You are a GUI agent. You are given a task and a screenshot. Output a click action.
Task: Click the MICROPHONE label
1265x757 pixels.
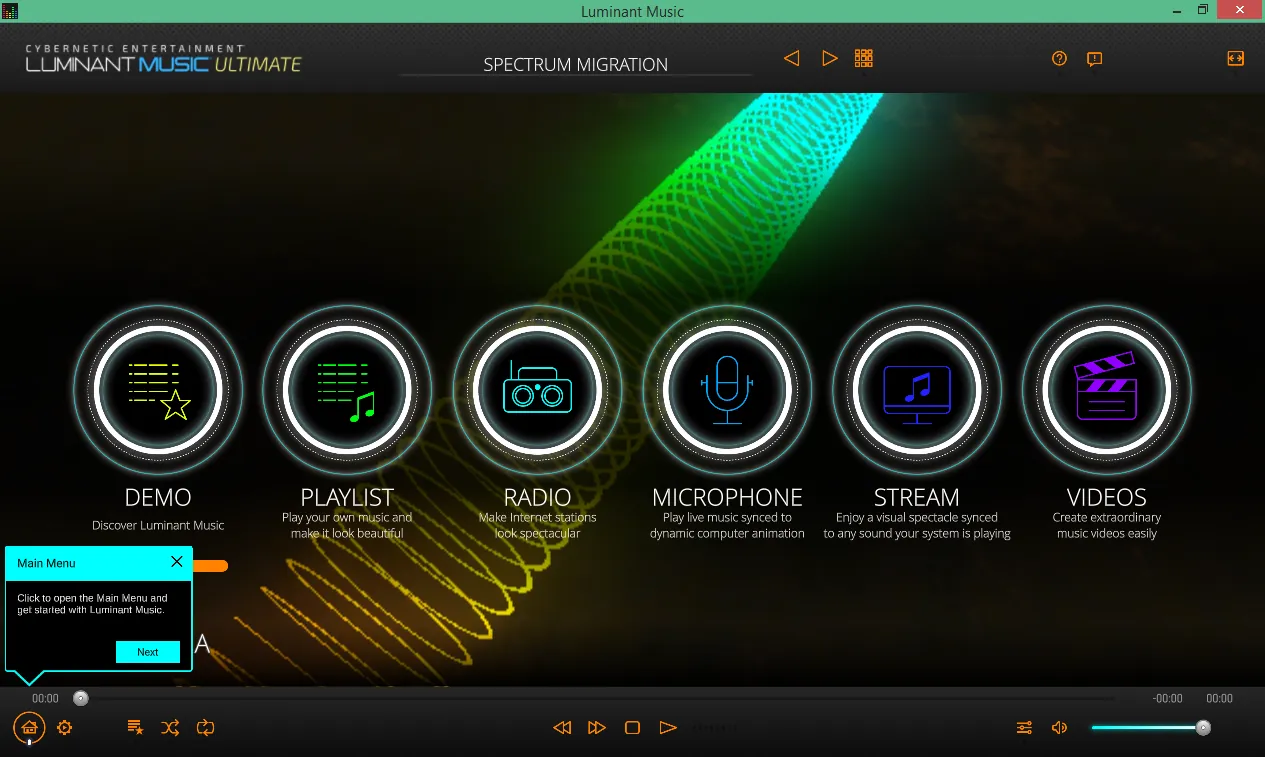click(x=727, y=497)
